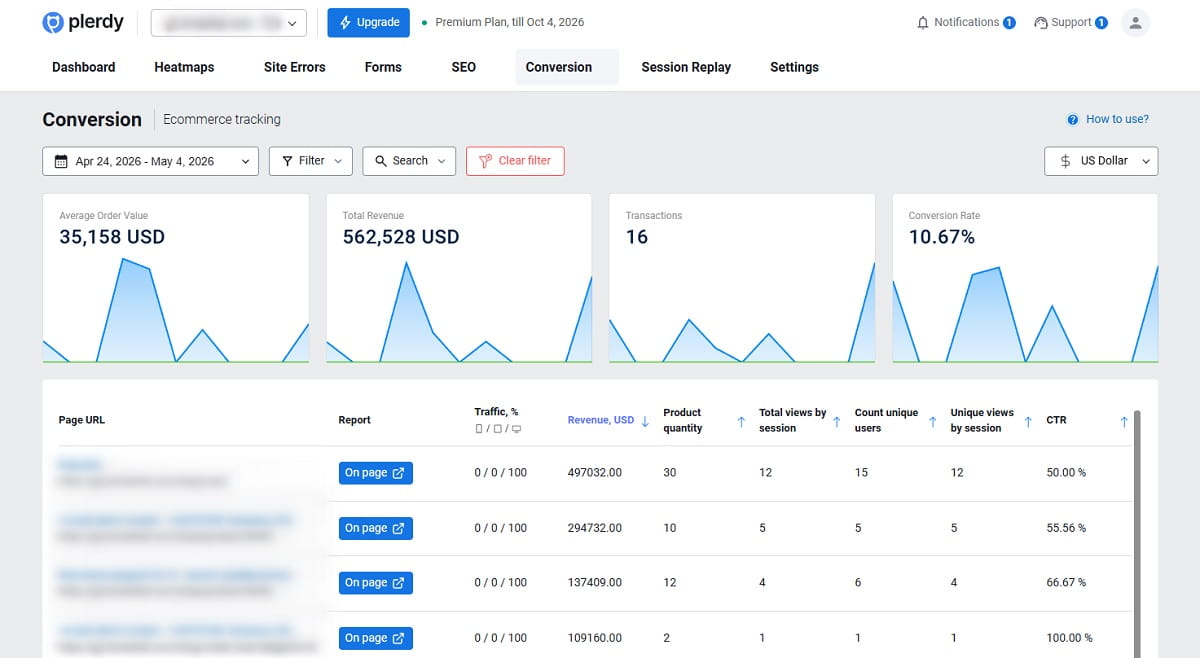Open the blurred URL link in 497032.00 row

point(82,465)
